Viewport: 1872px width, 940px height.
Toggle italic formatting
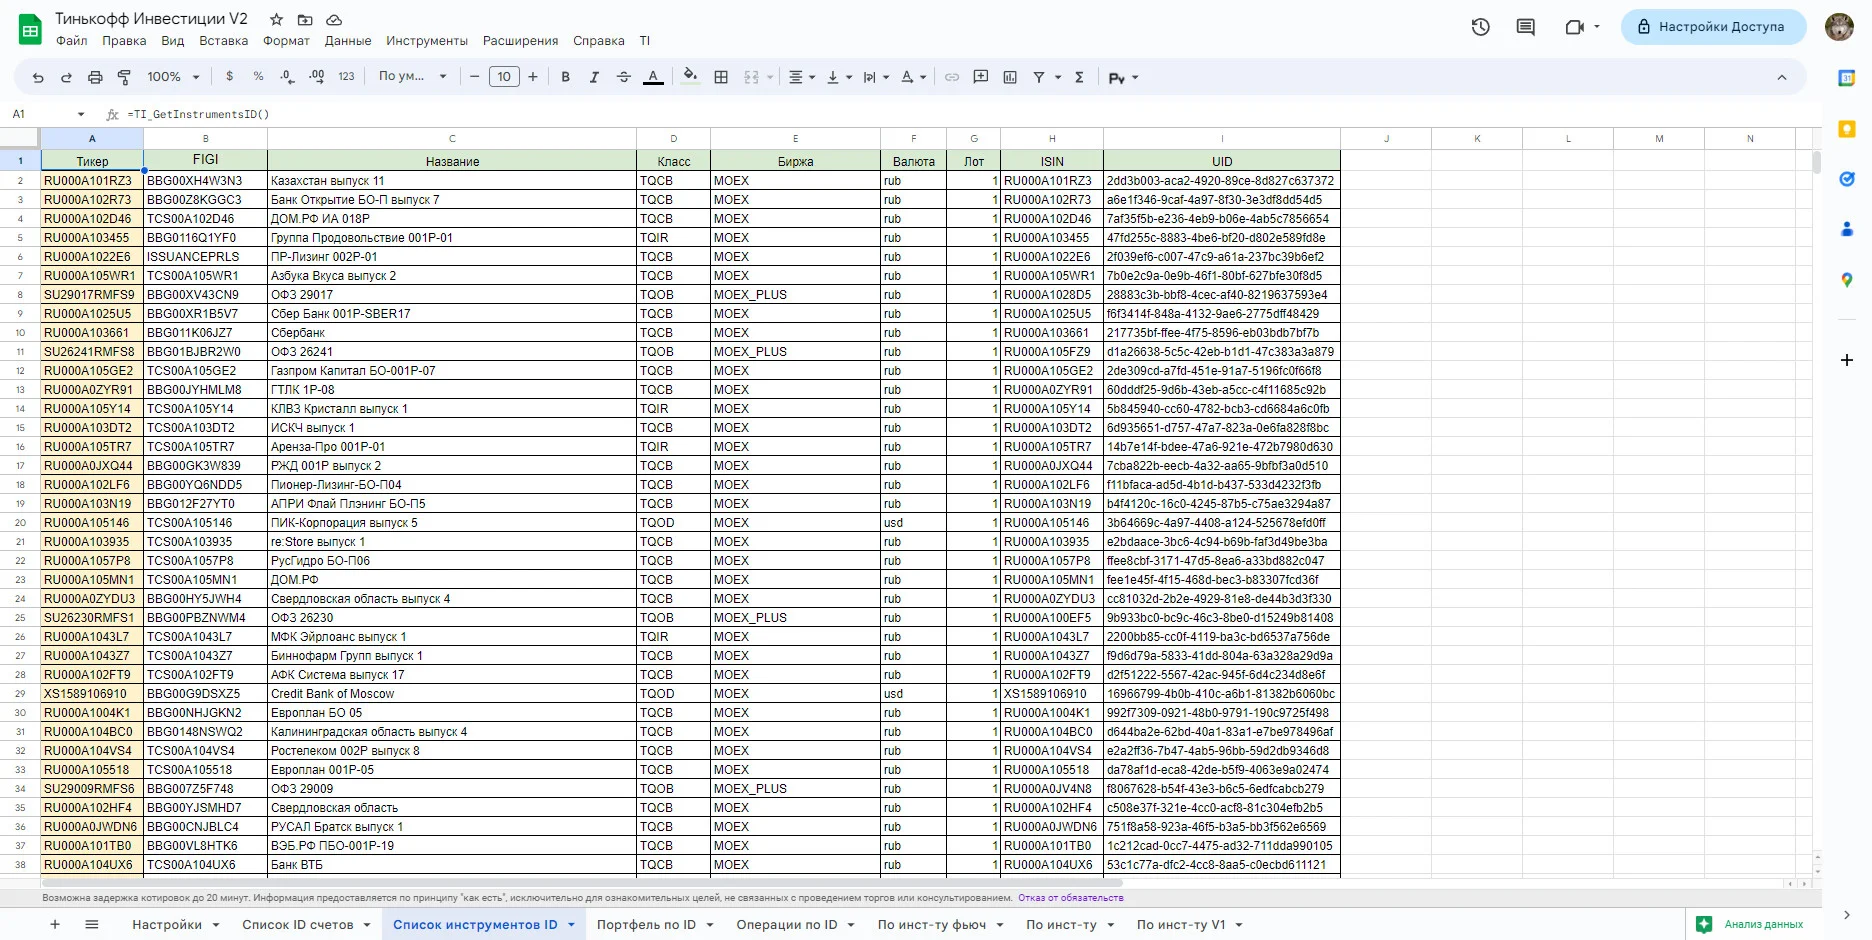[594, 77]
